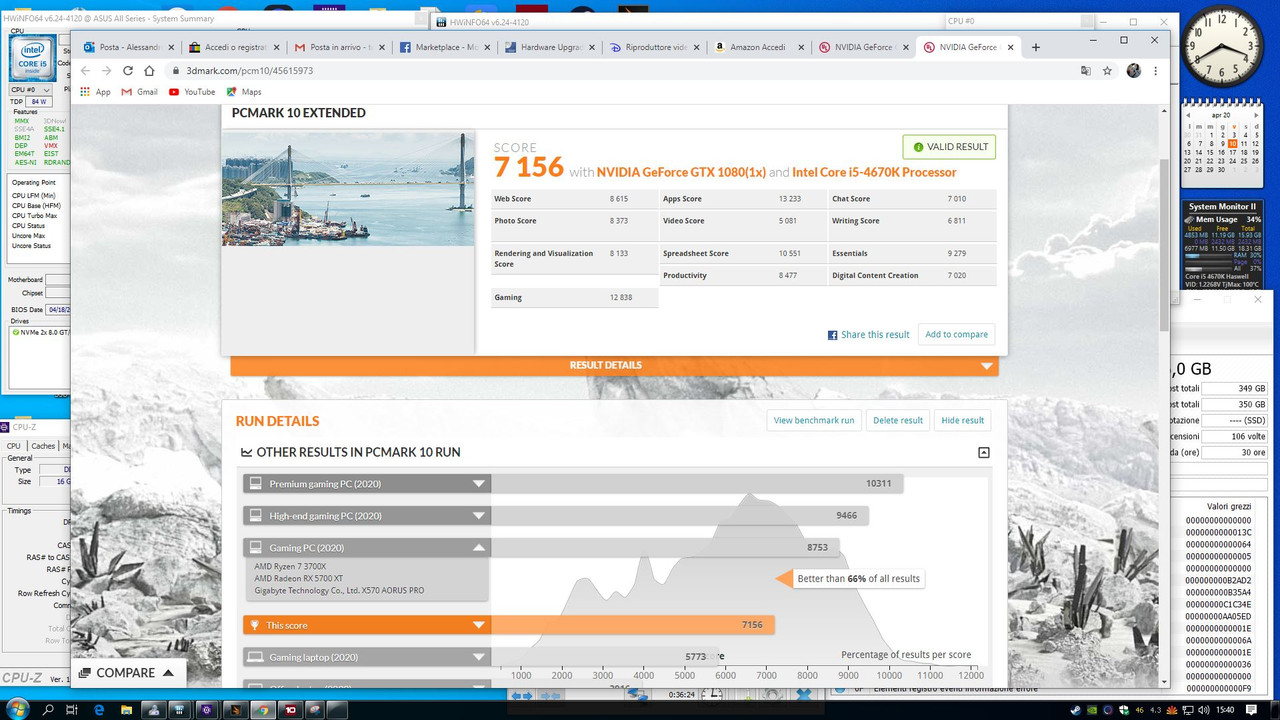Switch to 'Posta - Alessandro' tab

130,47
